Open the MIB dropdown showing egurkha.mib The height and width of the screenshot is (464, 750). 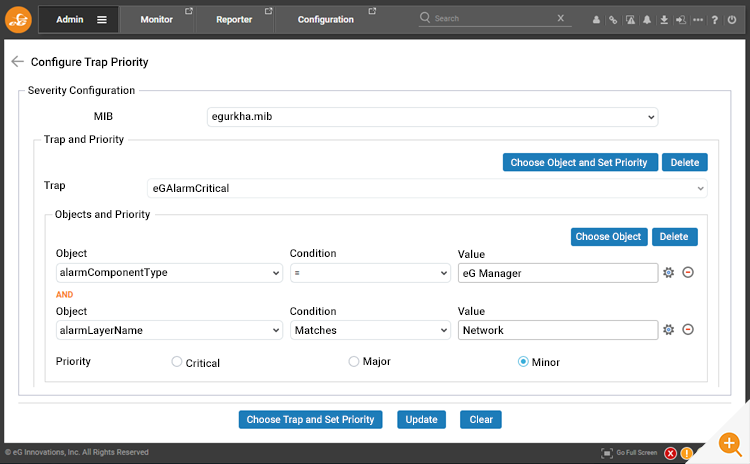pos(432,117)
